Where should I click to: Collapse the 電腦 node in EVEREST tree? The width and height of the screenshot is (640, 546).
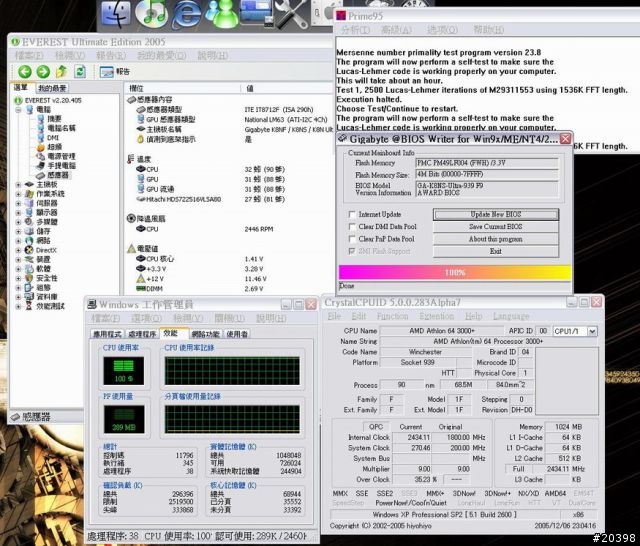click(x=18, y=110)
